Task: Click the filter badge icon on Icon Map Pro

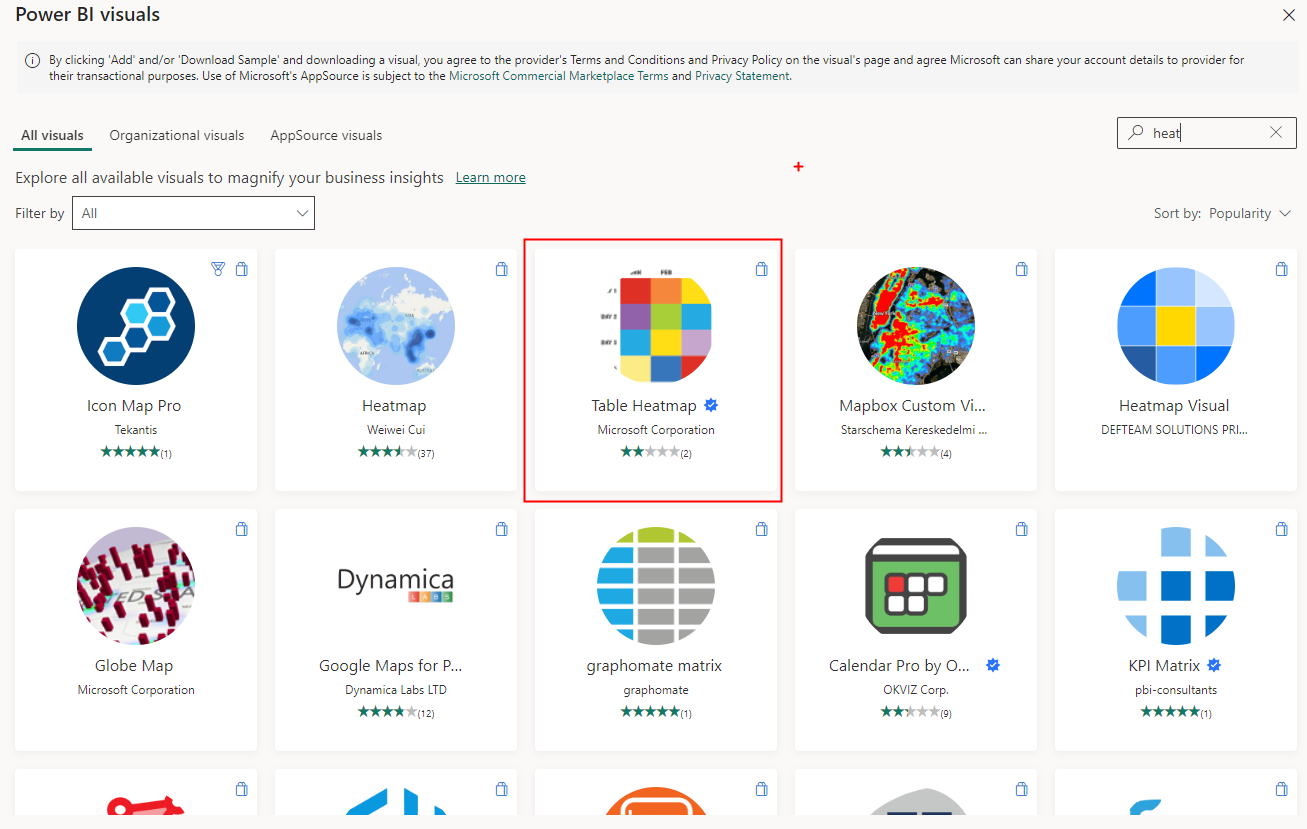Action: (218, 268)
